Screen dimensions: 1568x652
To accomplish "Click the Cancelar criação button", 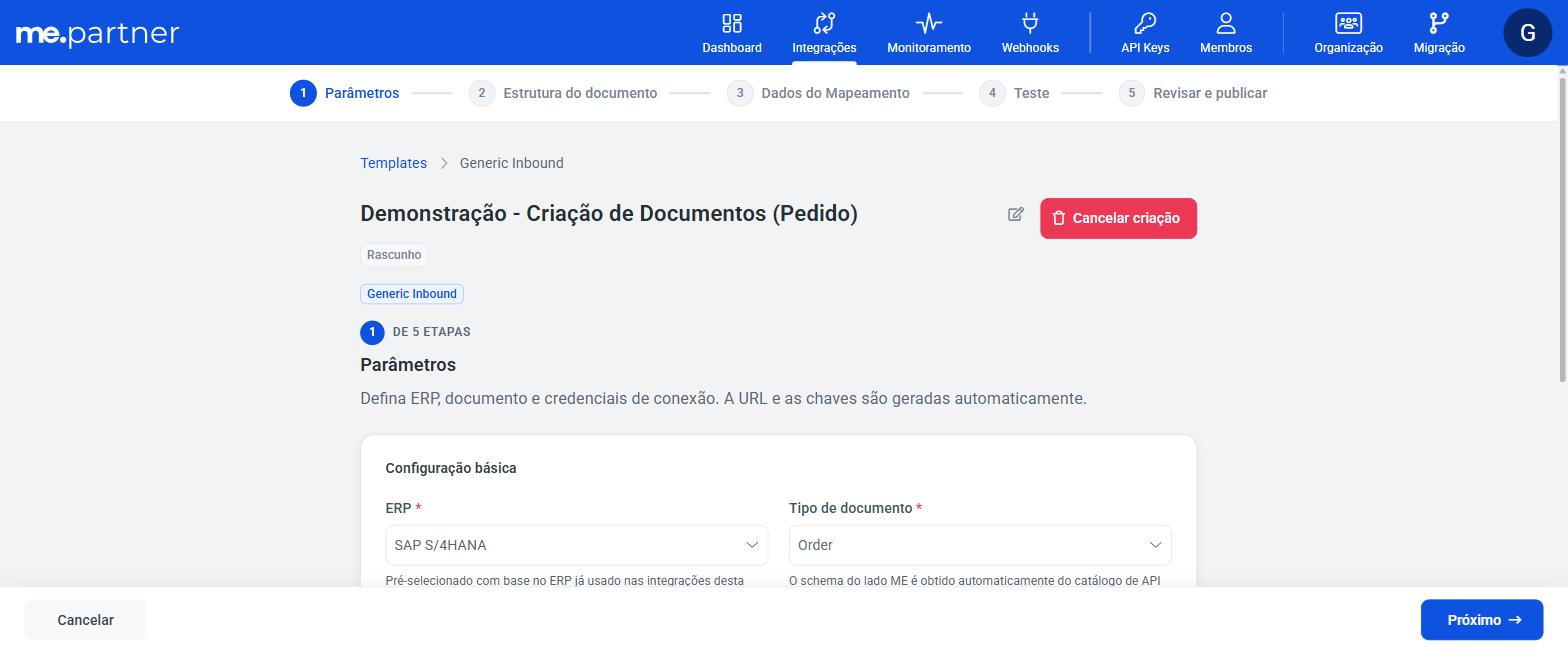I will [1118, 218].
